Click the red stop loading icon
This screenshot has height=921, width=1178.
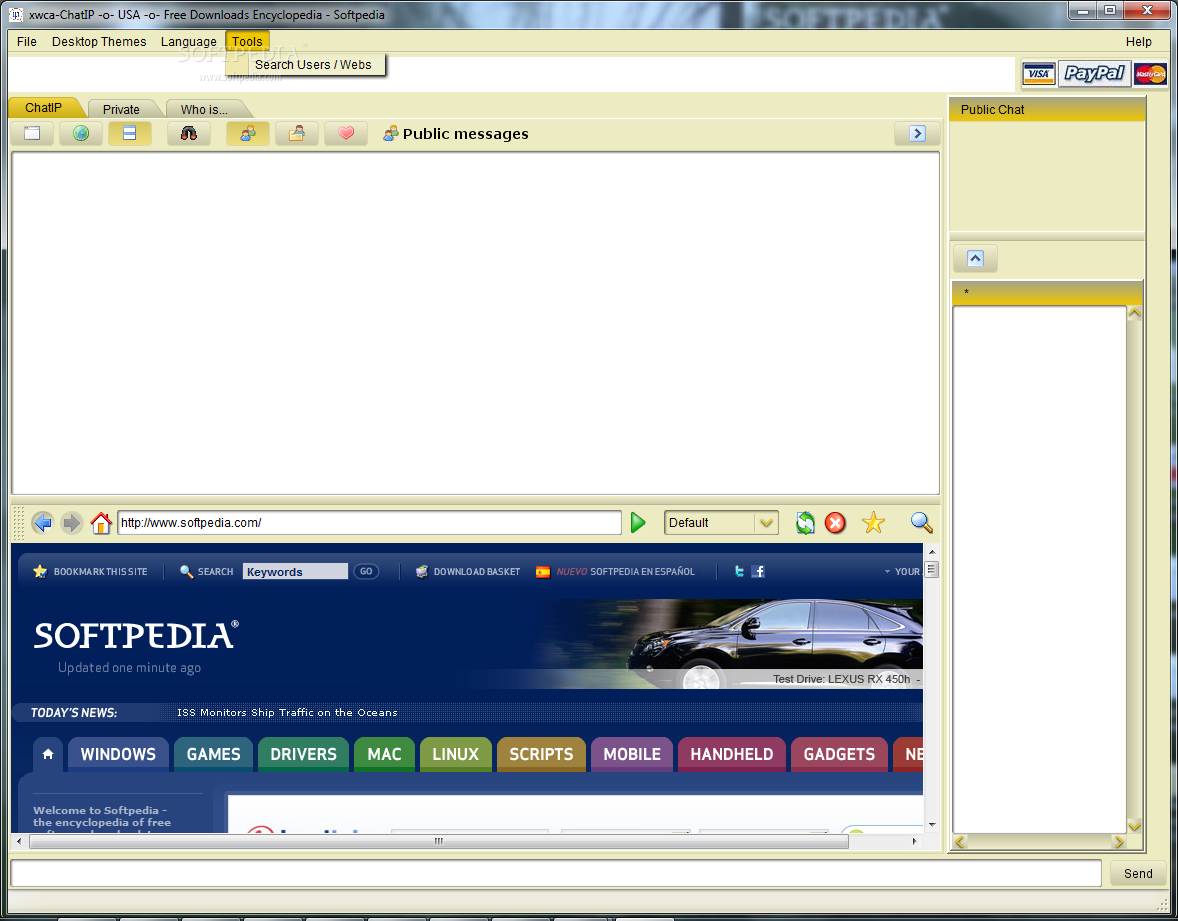pyautogui.click(x=835, y=522)
